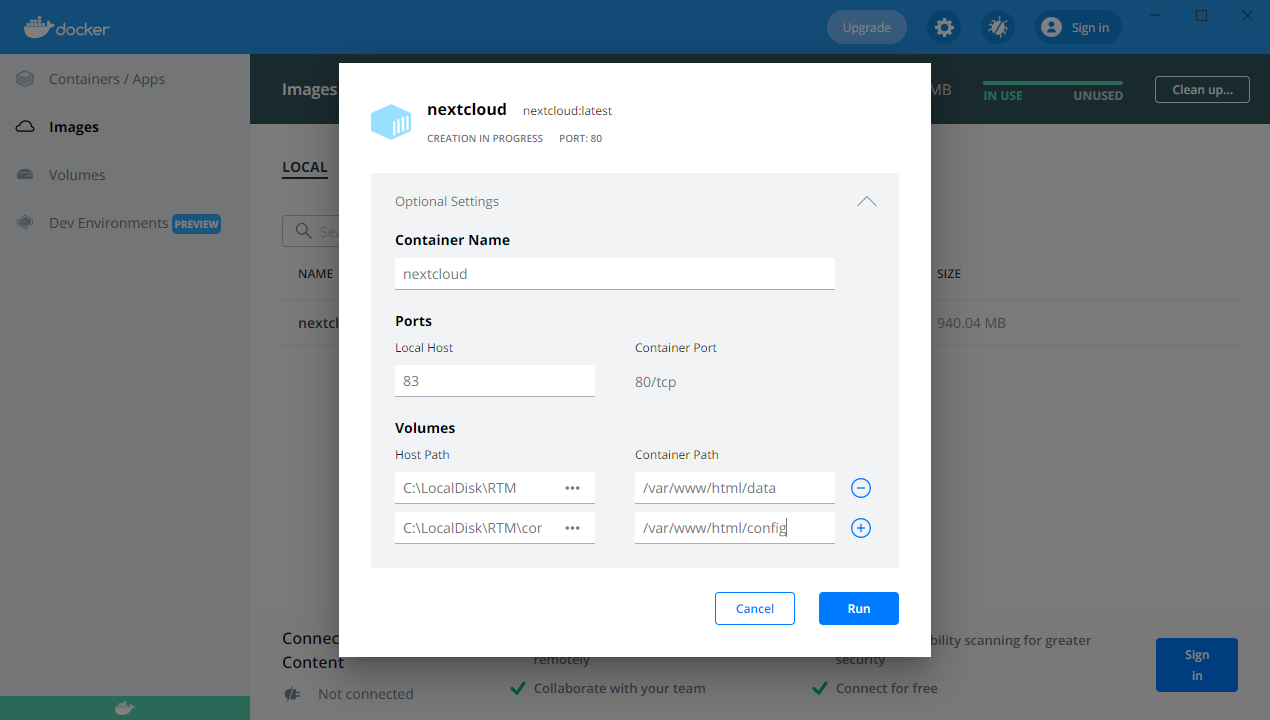Click the PORT: 80 text
The width and height of the screenshot is (1270, 720).
click(x=580, y=138)
